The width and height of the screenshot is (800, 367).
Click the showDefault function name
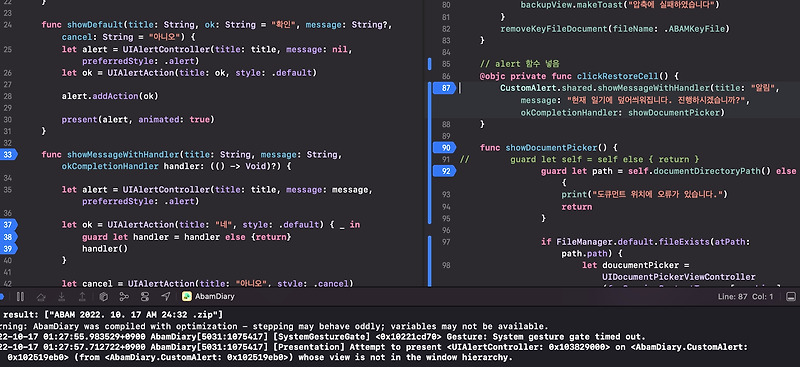94,25
